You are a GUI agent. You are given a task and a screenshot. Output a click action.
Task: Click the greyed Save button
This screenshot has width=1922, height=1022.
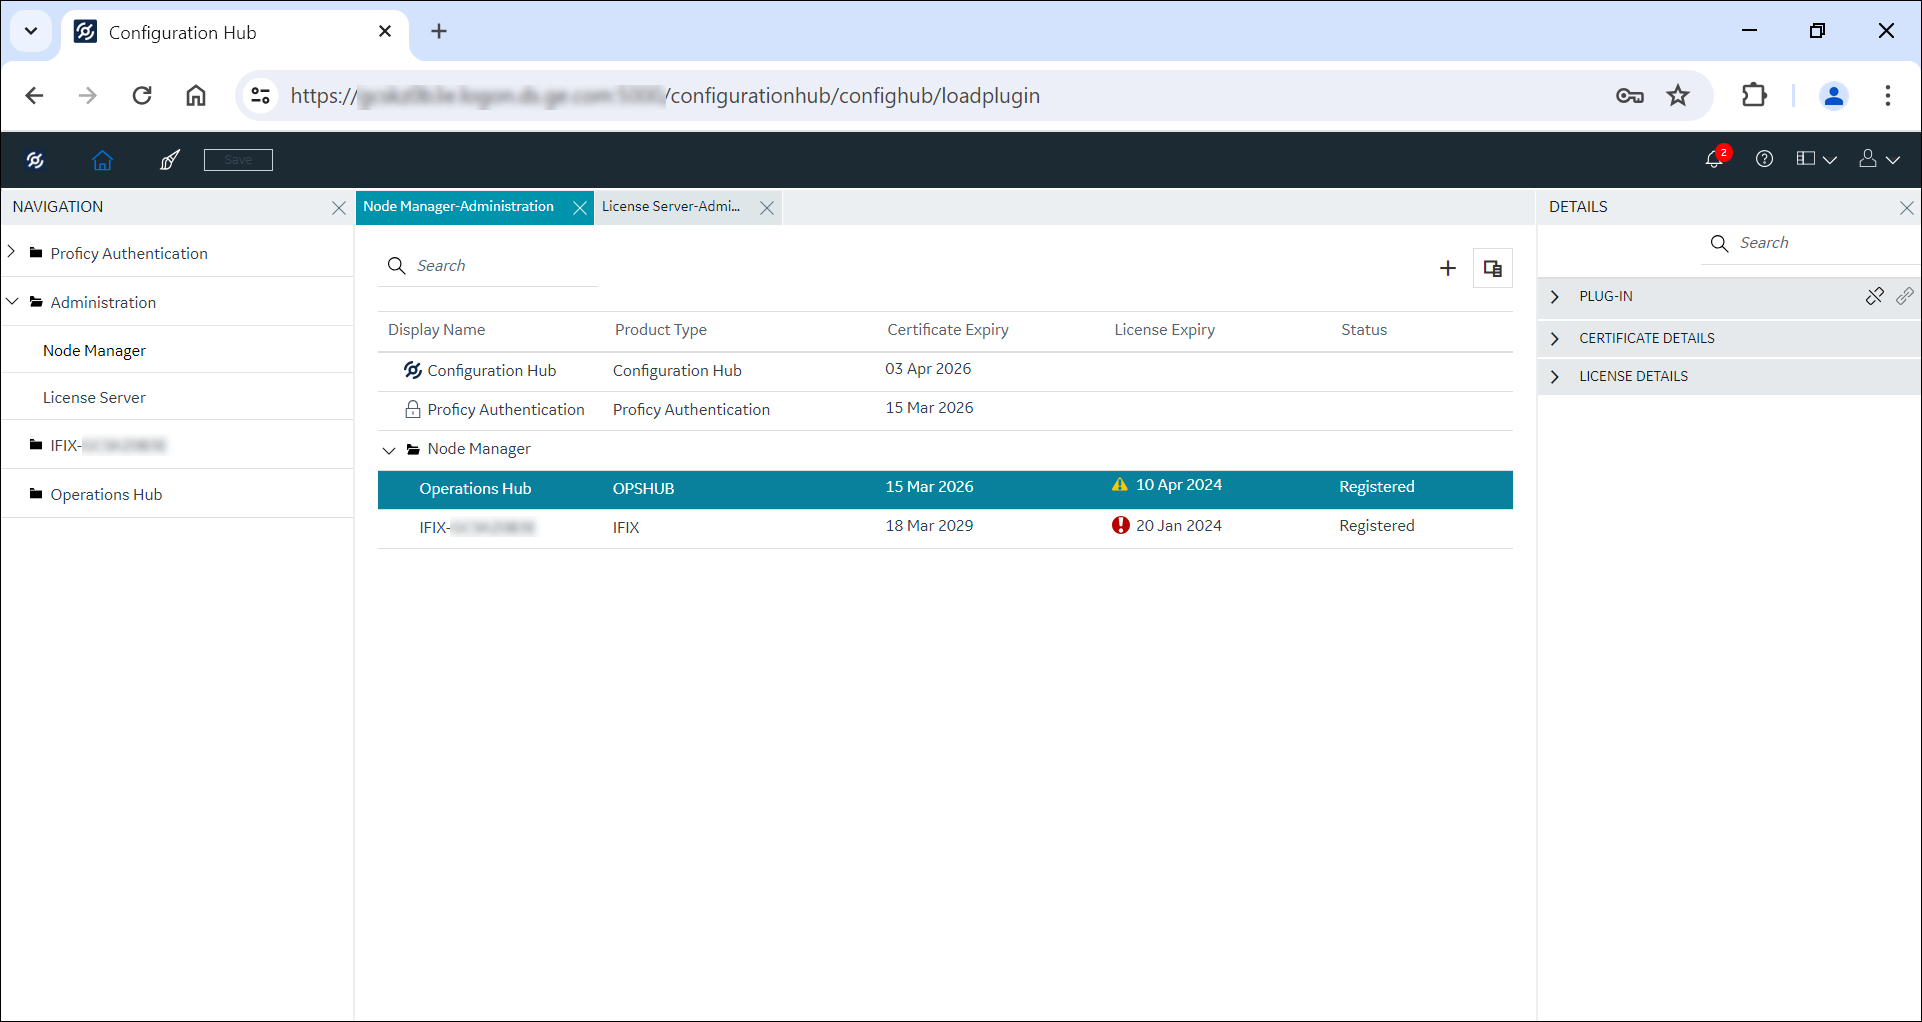pos(238,160)
